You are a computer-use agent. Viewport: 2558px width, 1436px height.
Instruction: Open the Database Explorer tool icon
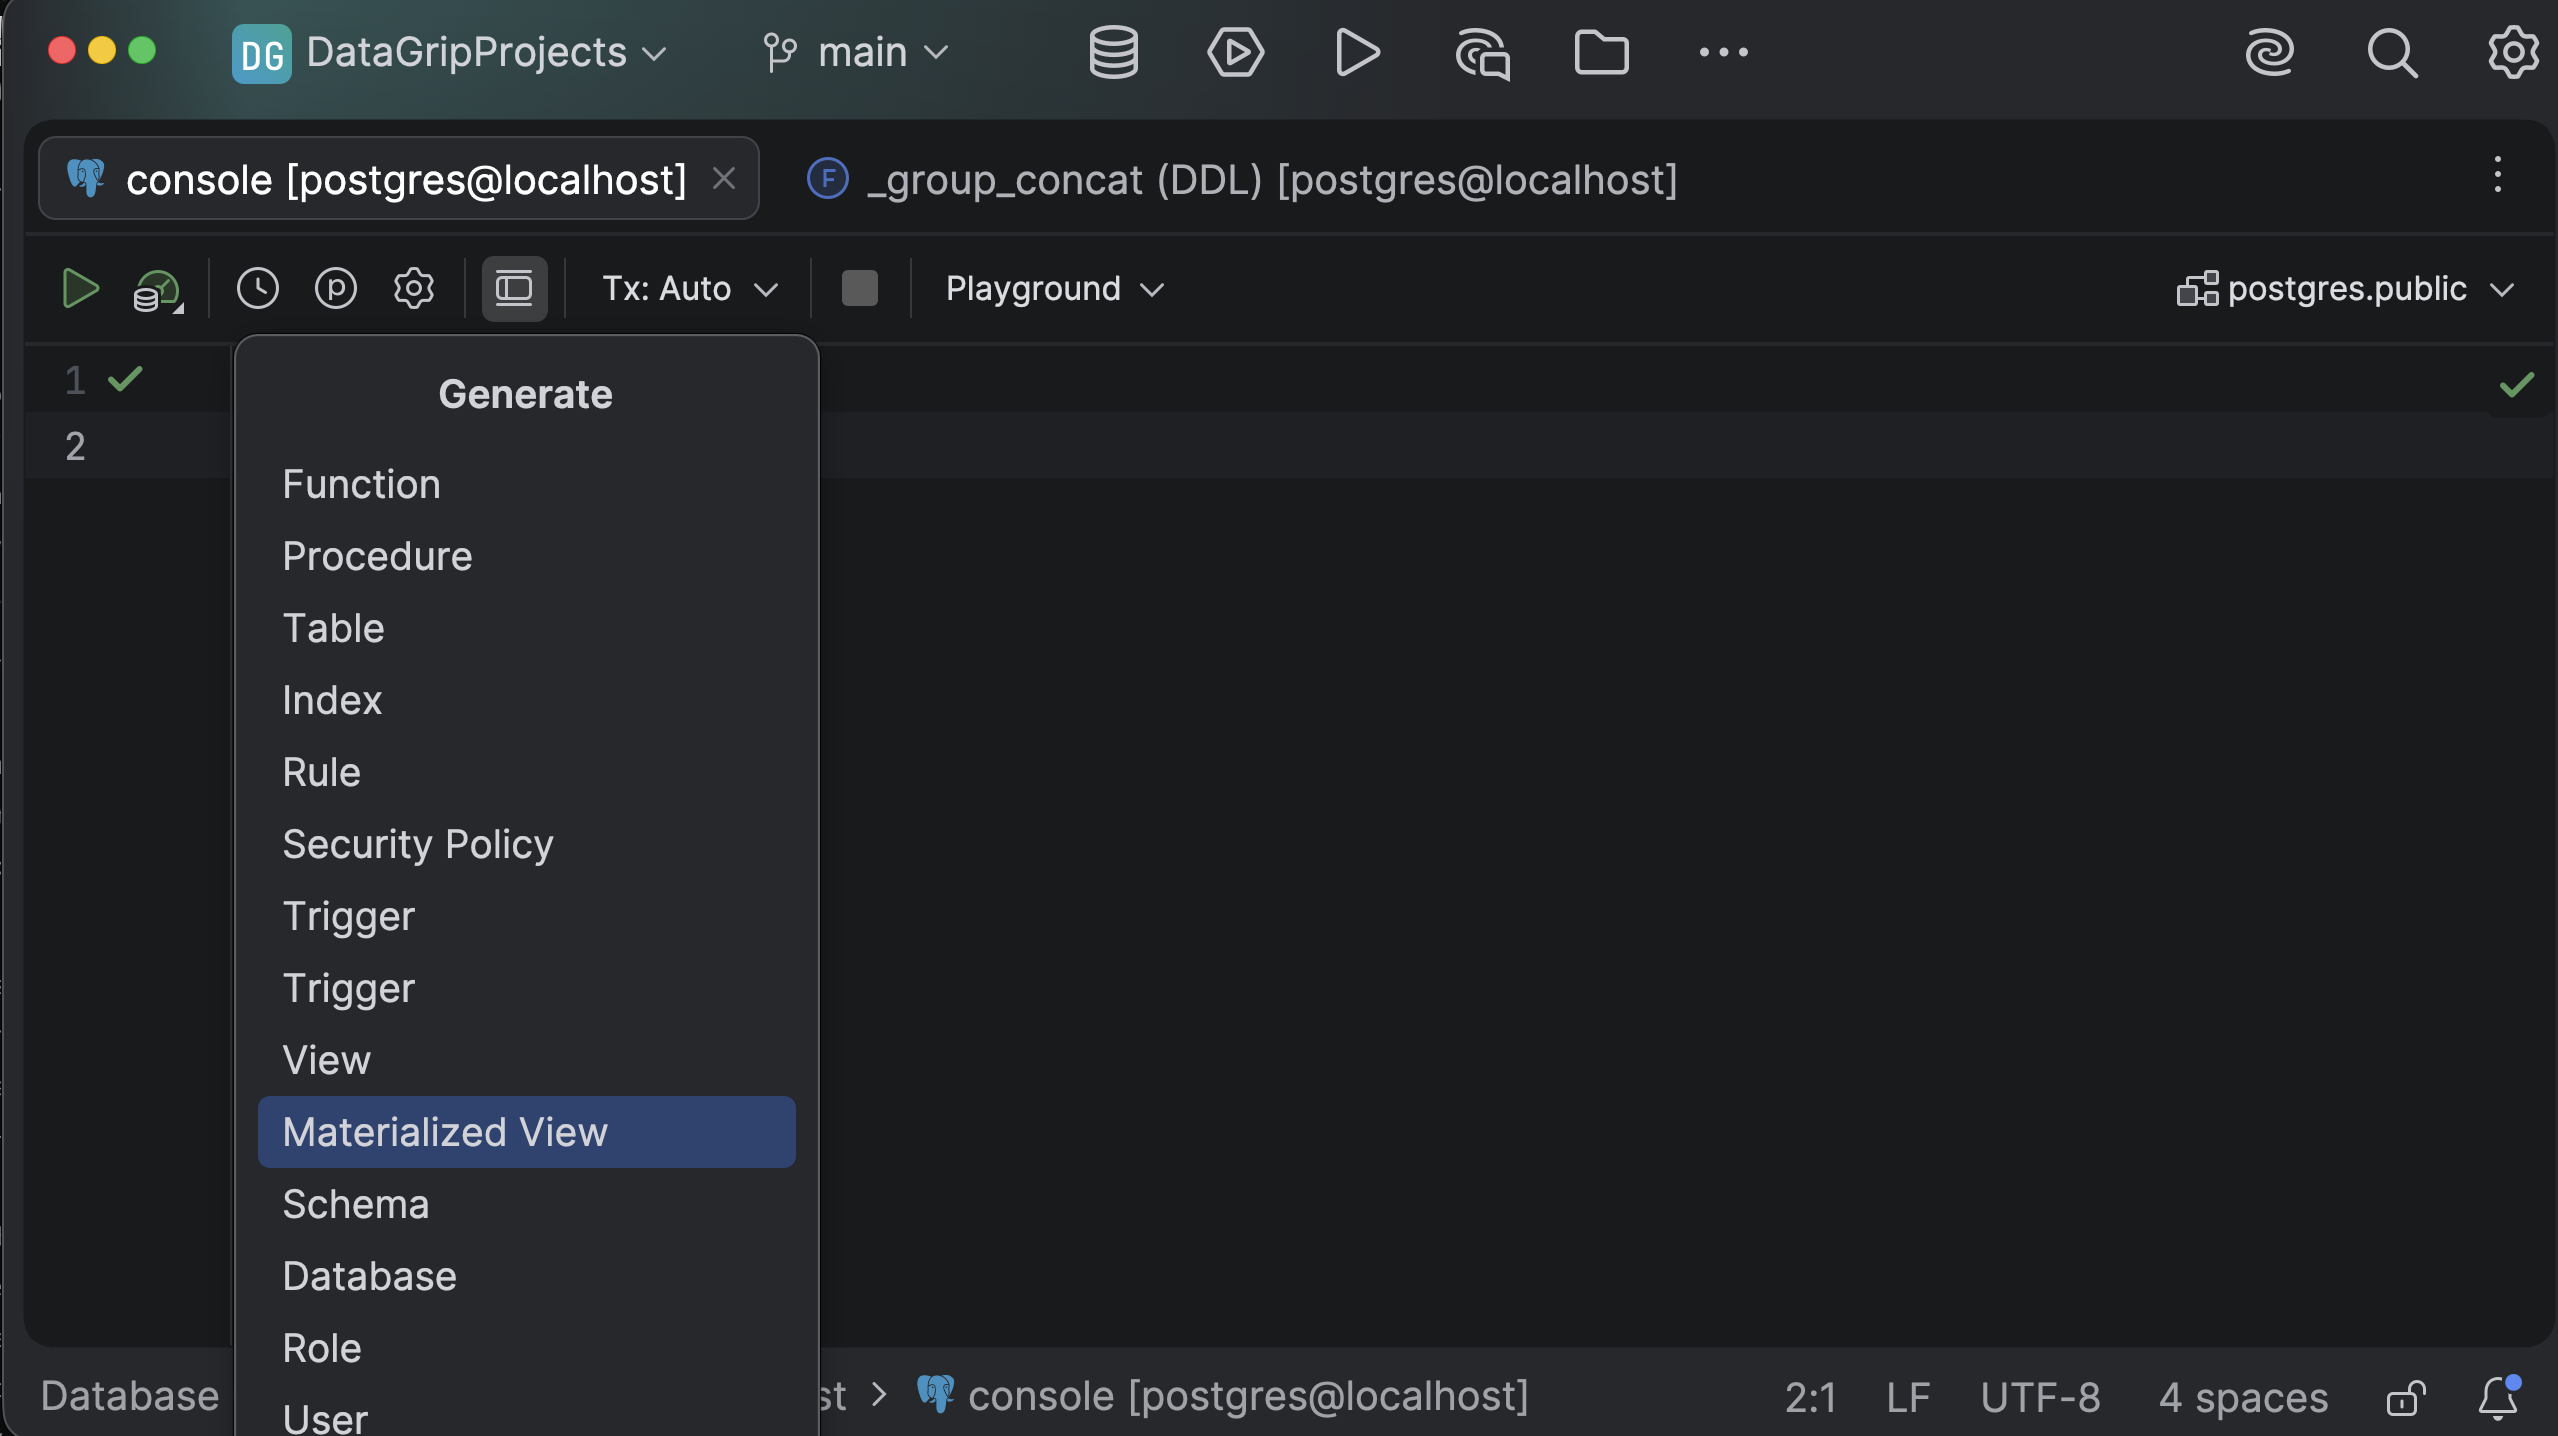point(1113,52)
